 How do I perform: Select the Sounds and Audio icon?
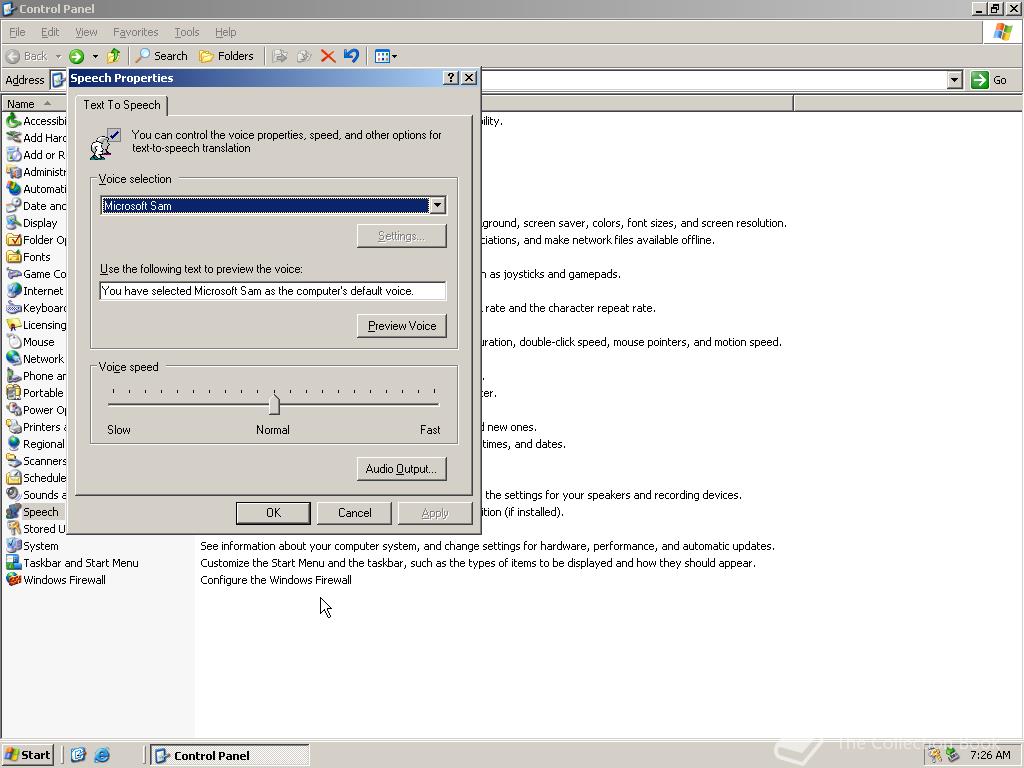[x=13, y=494]
